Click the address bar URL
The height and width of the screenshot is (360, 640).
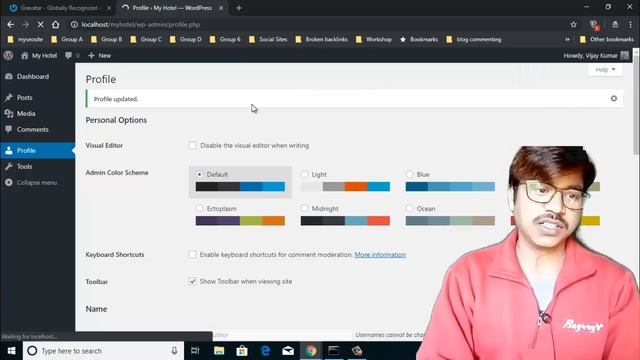tap(141, 24)
